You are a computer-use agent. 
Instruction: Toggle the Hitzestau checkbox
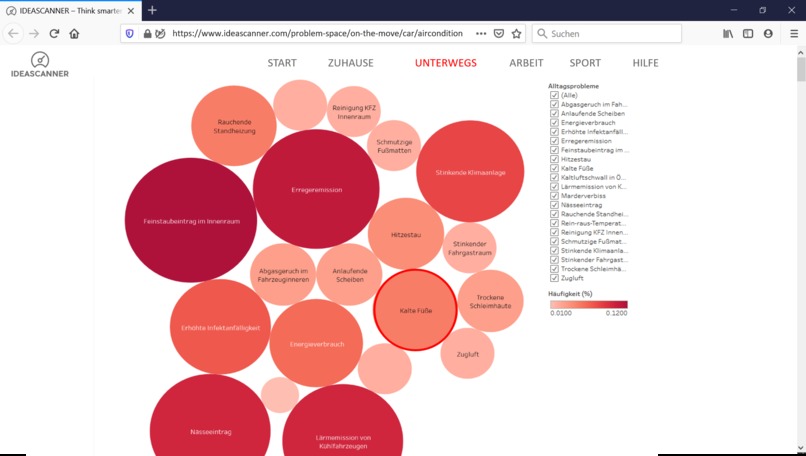[554, 159]
